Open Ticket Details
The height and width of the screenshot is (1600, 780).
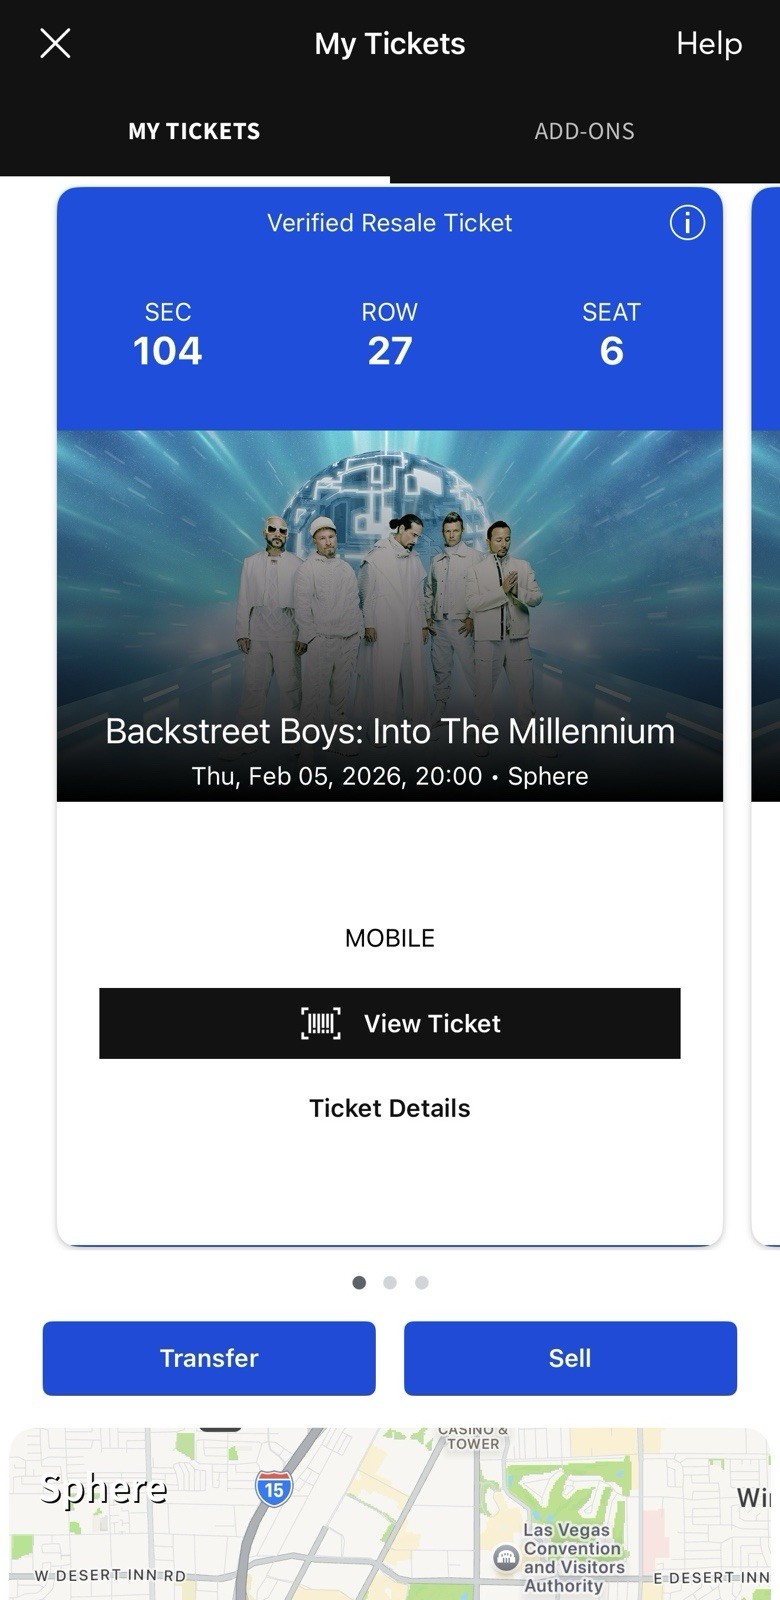(x=389, y=1108)
